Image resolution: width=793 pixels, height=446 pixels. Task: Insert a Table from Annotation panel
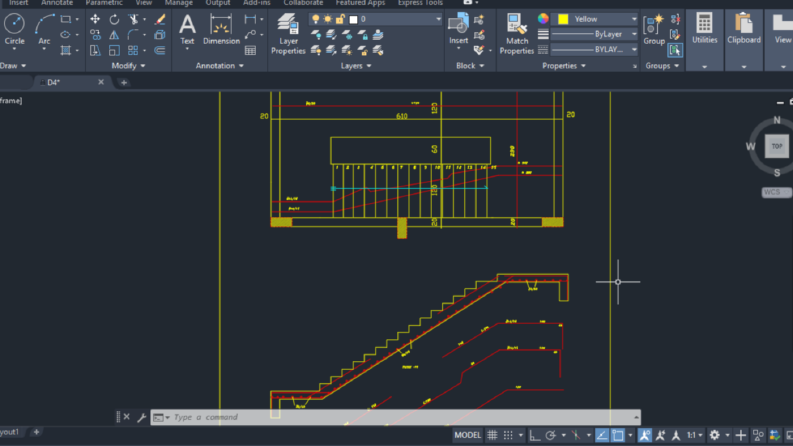(250, 51)
